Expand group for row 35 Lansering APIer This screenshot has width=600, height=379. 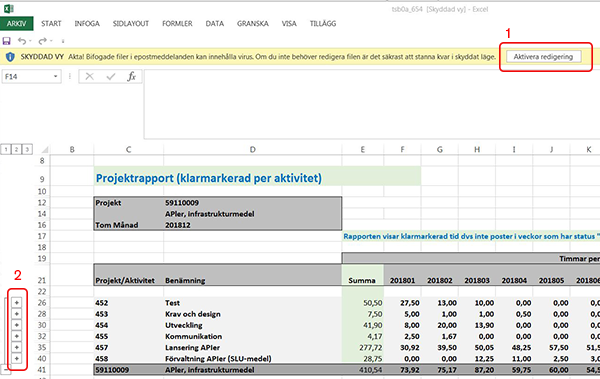16,347
